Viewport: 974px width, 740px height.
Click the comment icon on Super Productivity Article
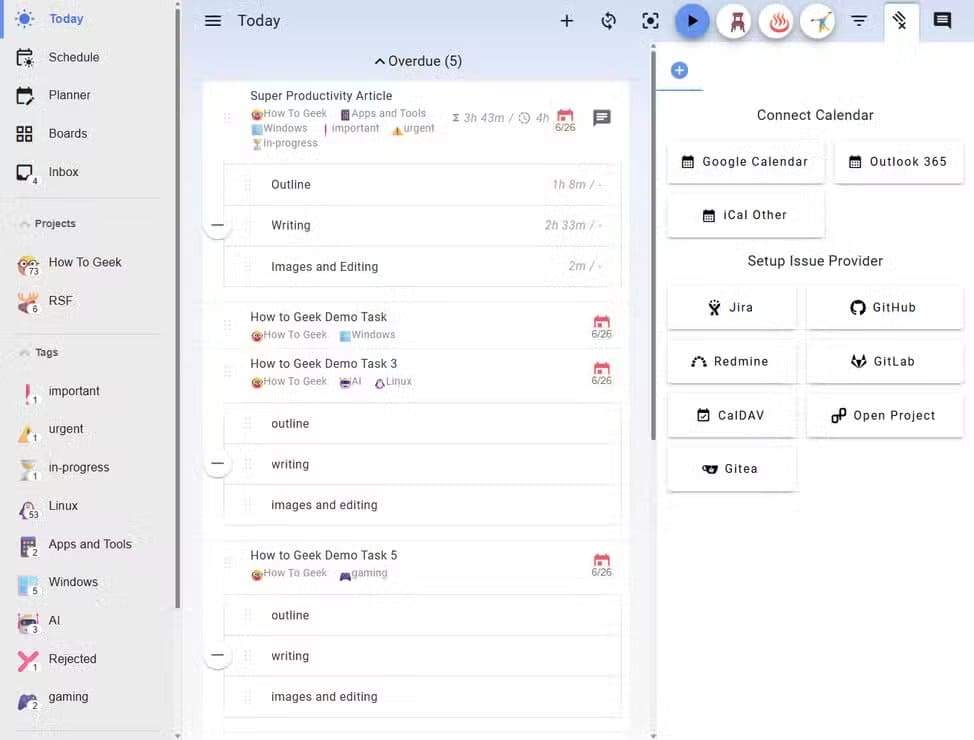[601, 118]
